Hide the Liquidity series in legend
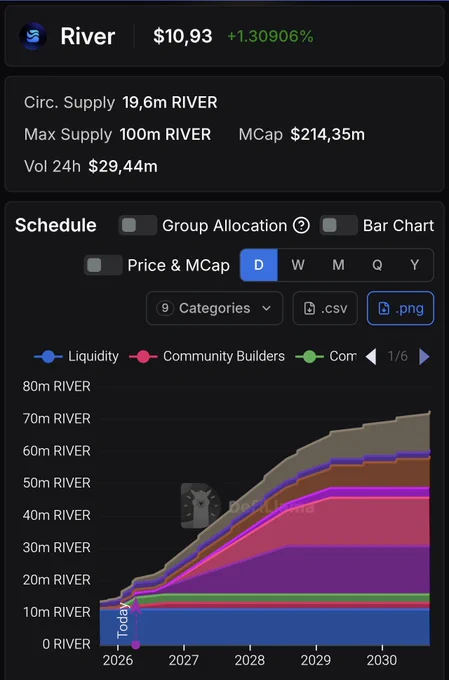The image size is (449, 680). (76, 356)
